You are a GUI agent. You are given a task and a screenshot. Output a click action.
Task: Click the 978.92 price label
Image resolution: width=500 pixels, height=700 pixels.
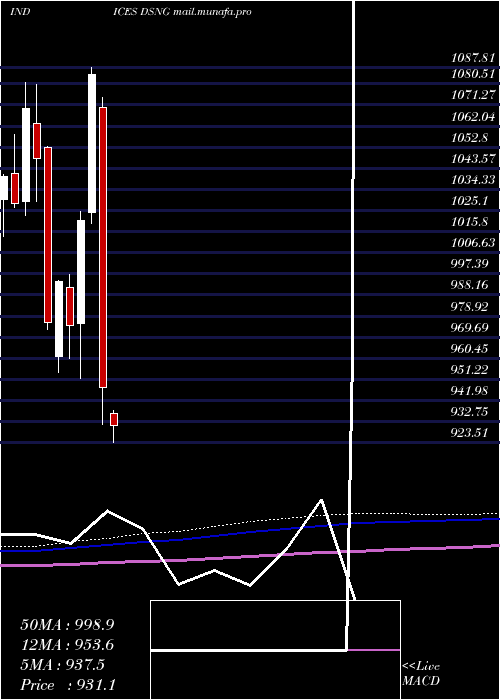pyautogui.click(x=470, y=307)
